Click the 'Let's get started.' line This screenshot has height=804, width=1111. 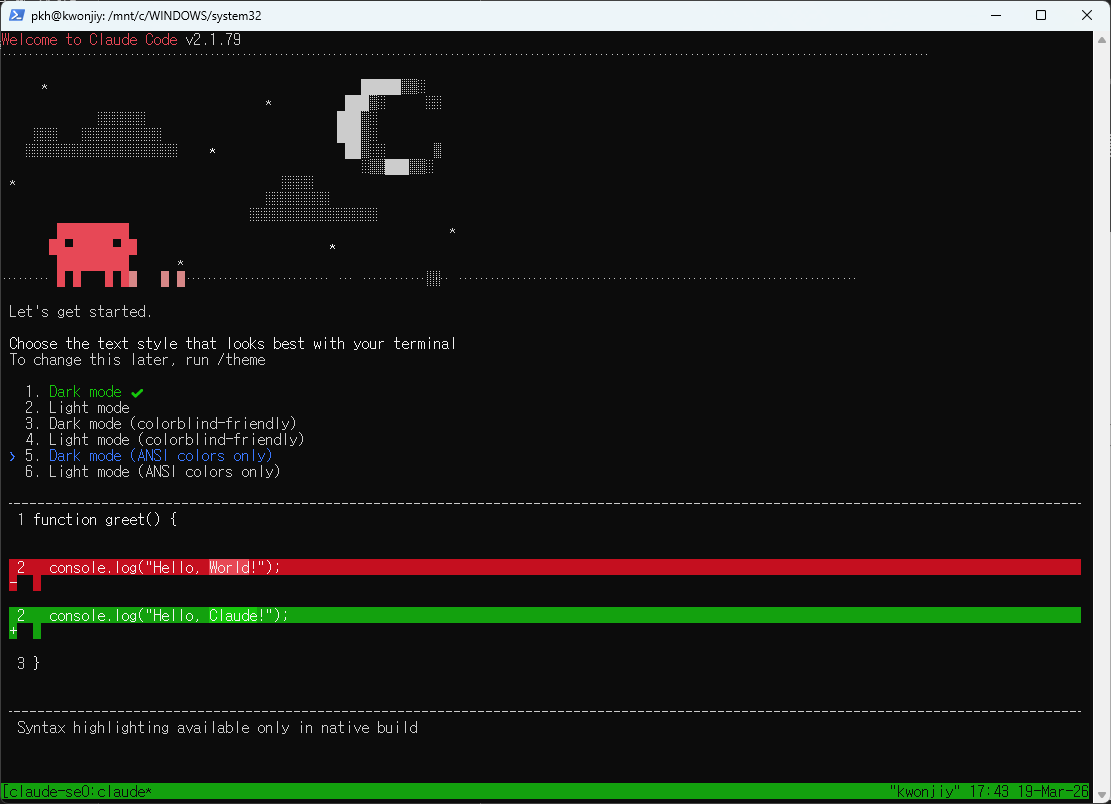[80, 312]
